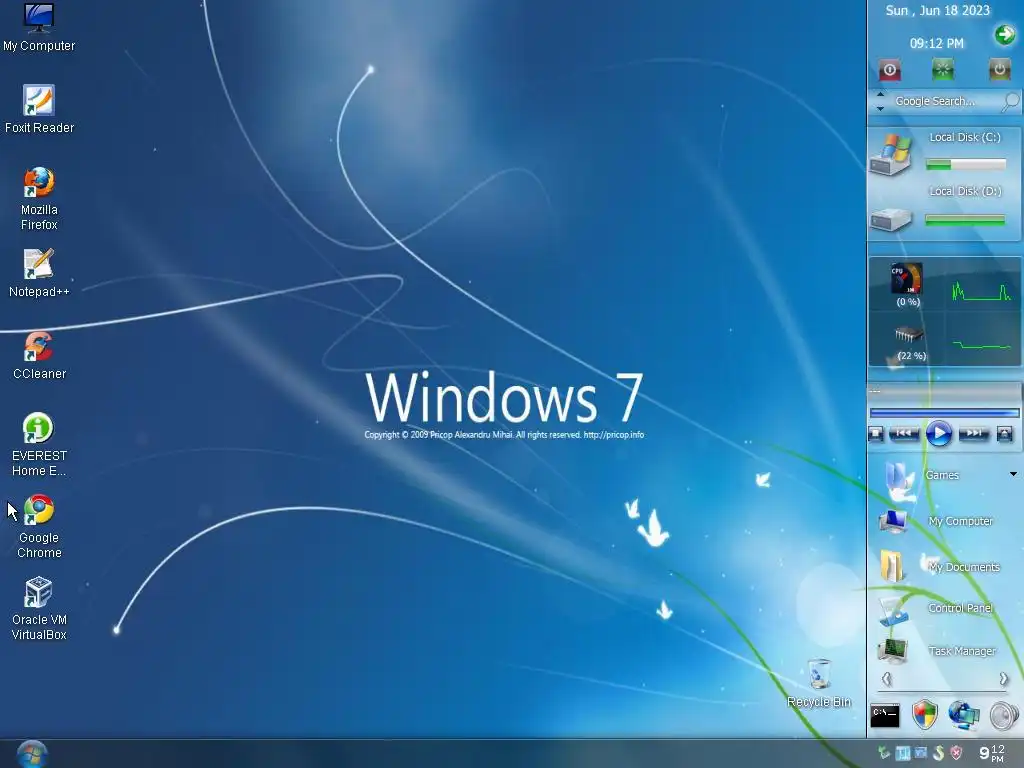Select the Oracle VM VirtualBox shortcut

pyautogui.click(x=39, y=608)
